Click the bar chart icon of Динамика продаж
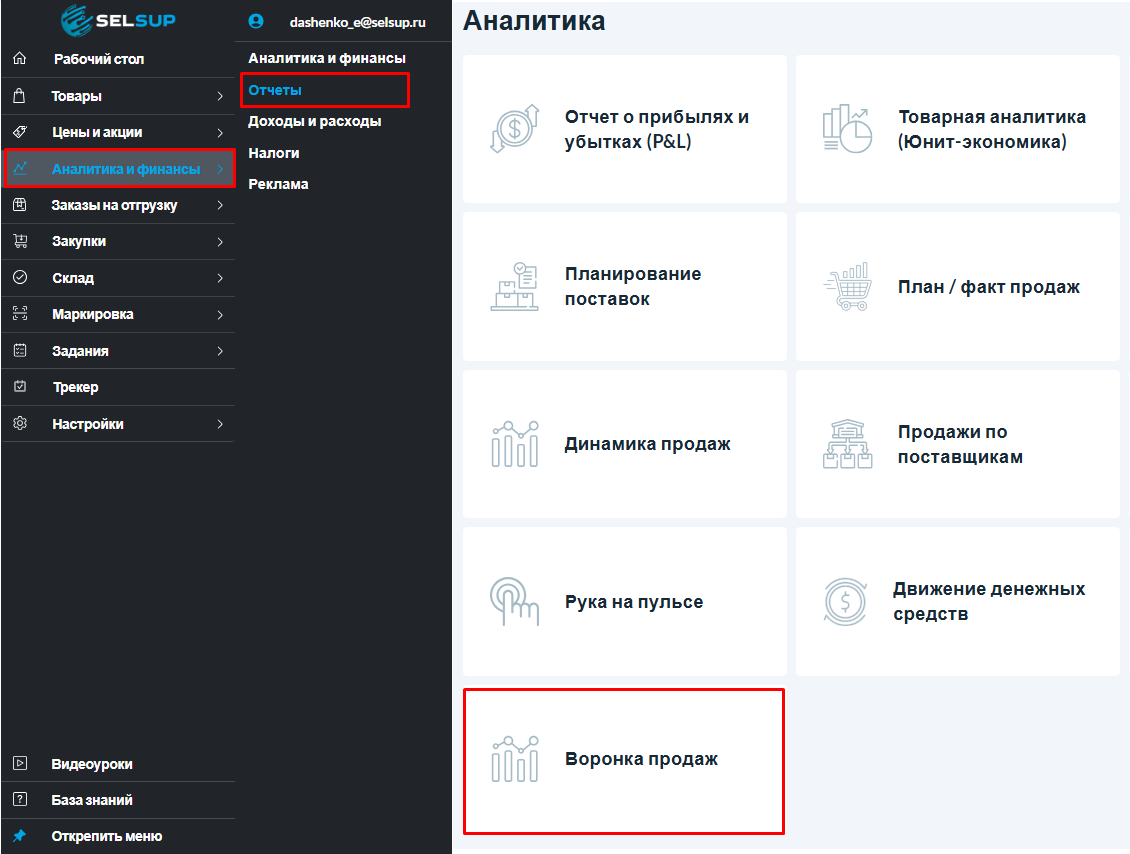Image resolution: width=1130 pixels, height=854 pixels. [x=515, y=444]
